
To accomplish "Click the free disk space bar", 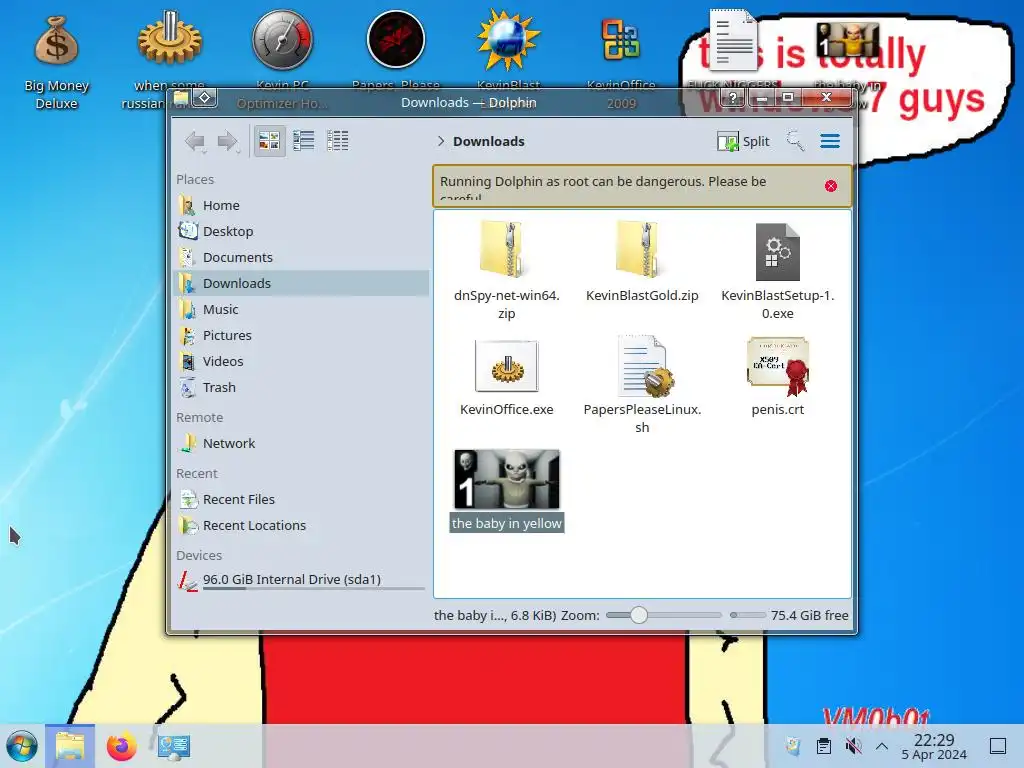I will [x=748, y=615].
